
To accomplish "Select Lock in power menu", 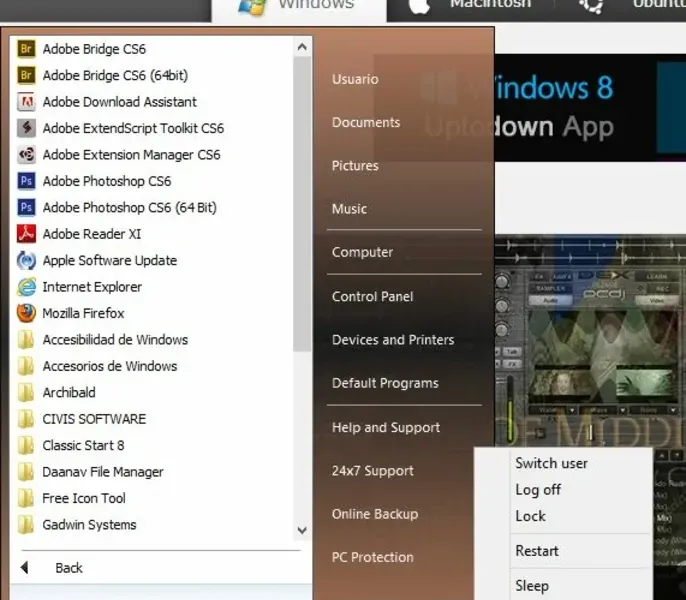I will (530, 516).
